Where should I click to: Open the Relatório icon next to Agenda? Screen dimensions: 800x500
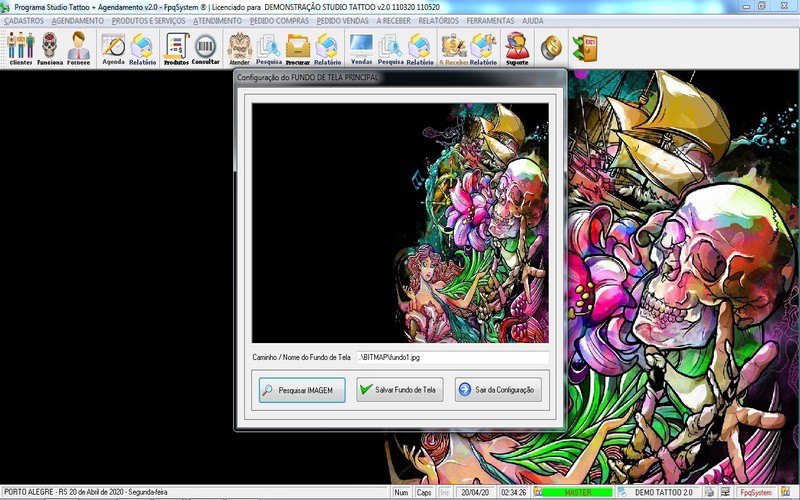142,48
